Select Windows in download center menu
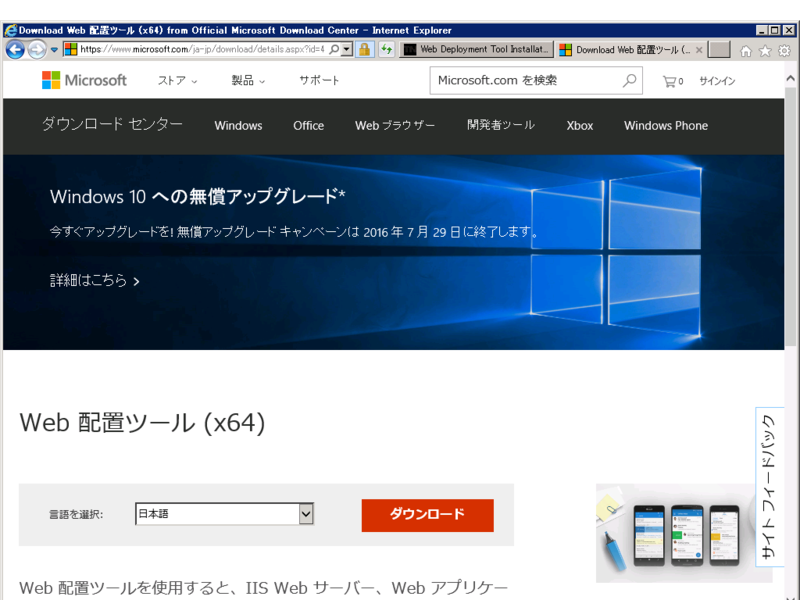The height and width of the screenshot is (600, 800). point(238,126)
